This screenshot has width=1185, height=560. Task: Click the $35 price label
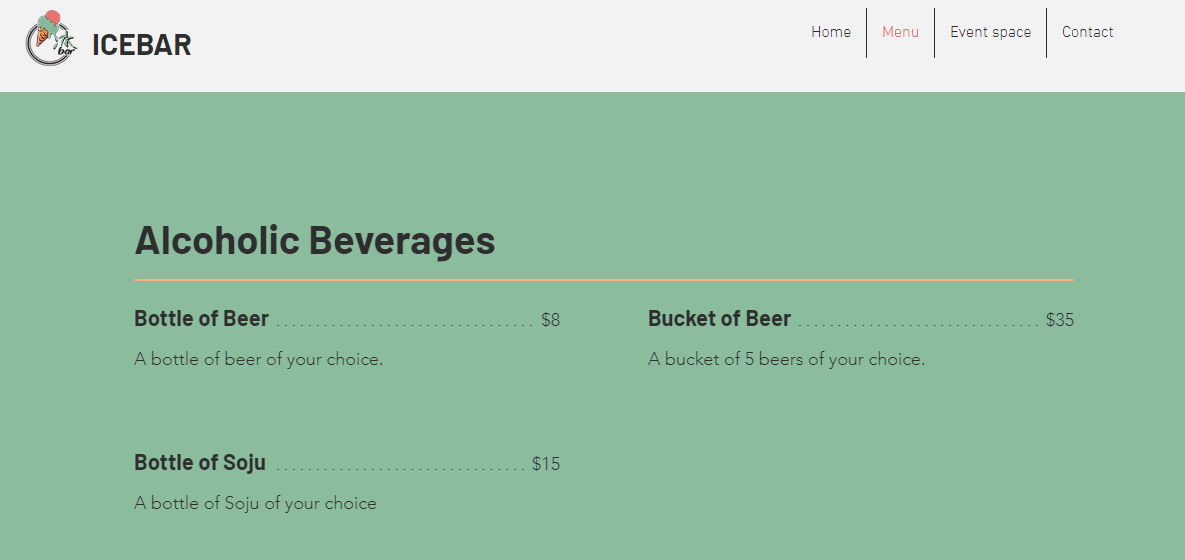1059,321
